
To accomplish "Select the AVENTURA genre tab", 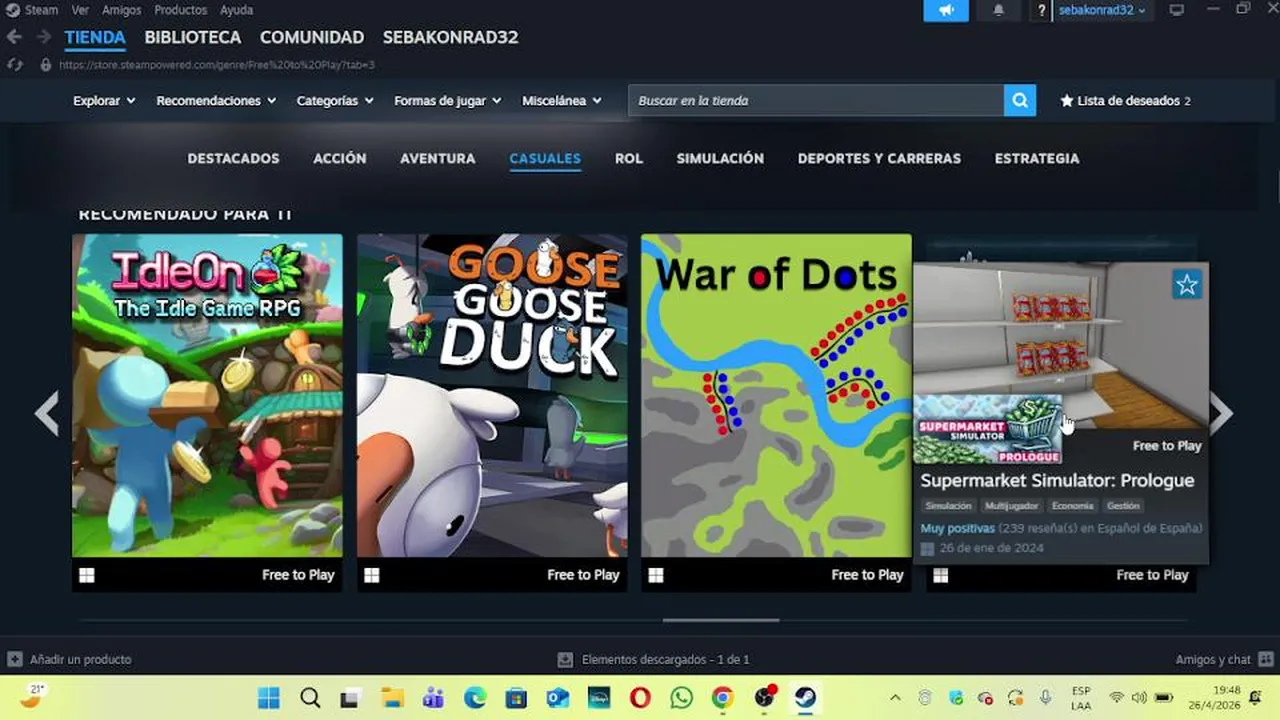I will pos(438,158).
